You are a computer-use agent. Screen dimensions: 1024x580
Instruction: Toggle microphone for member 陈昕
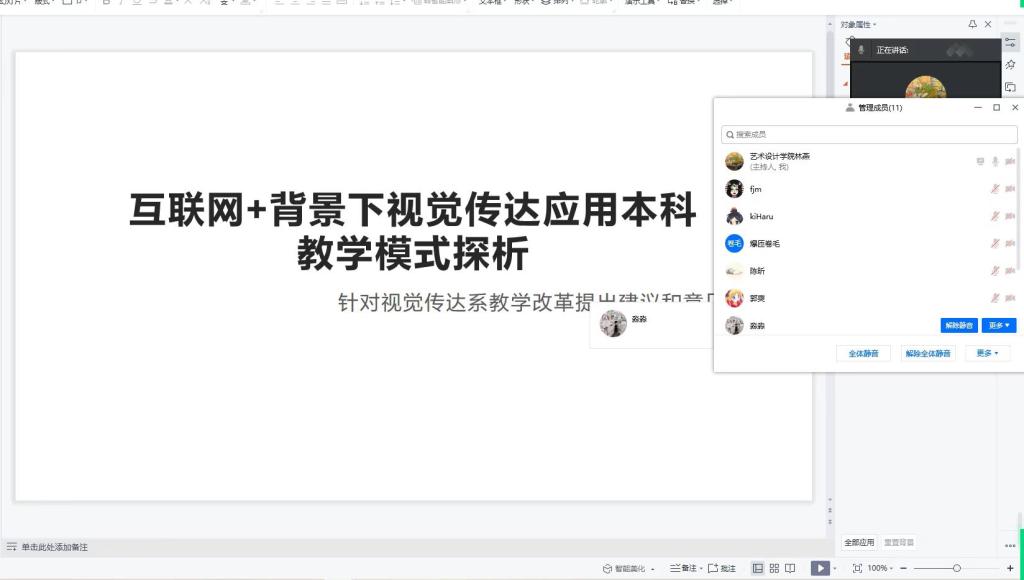tap(995, 270)
